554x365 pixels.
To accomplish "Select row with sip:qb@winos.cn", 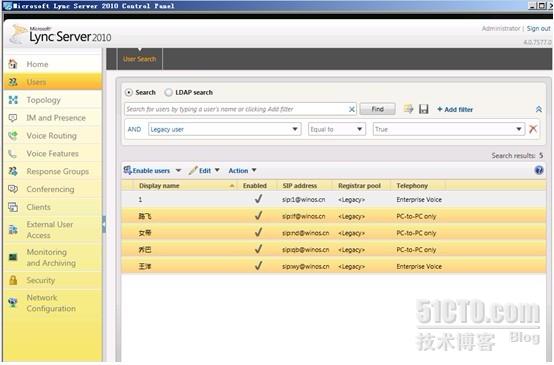I will [334, 250].
